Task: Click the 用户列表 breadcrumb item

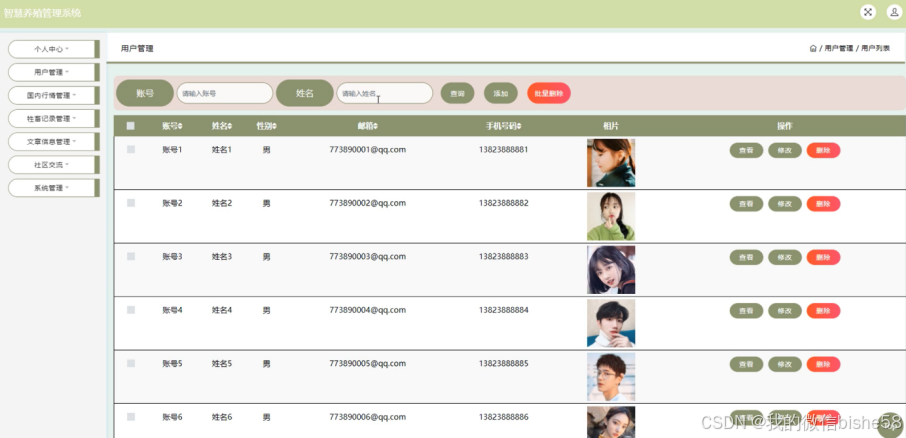Action: 875,49
